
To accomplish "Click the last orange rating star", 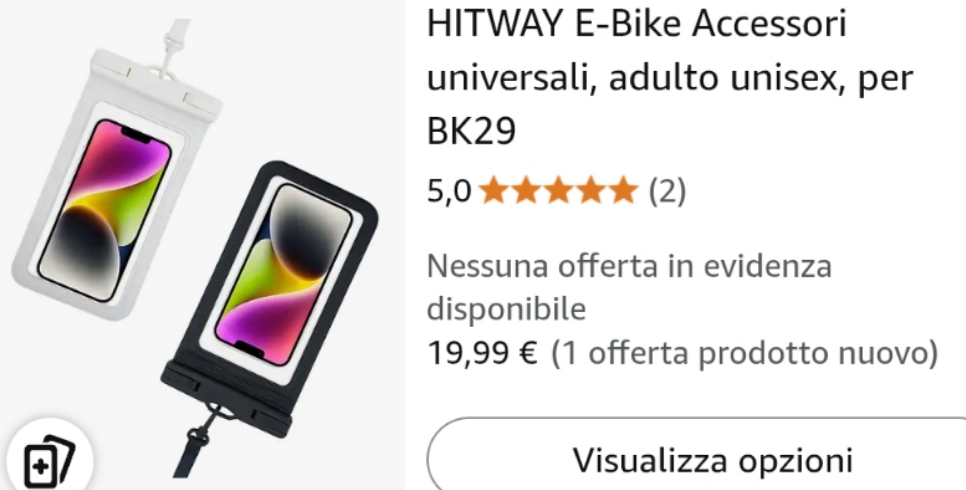I will (x=622, y=190).
